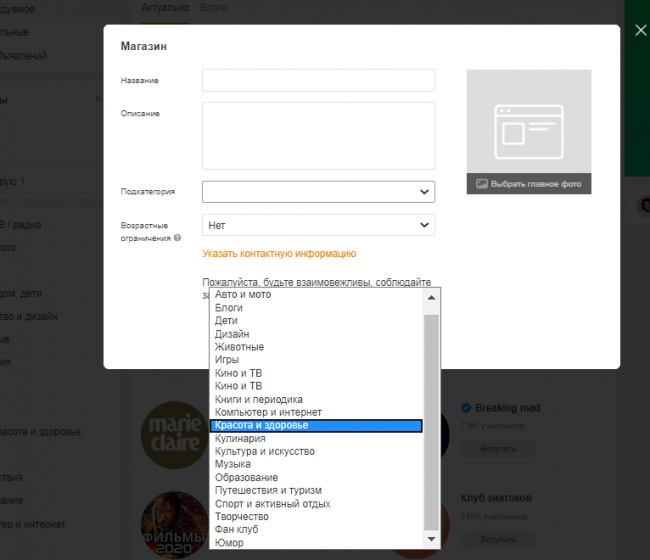The width and height of the screenshot is (650, 560).
Task: Click the dropdown list scroll-up arrow
Action: pyautogui.click(x=432, y=297)
